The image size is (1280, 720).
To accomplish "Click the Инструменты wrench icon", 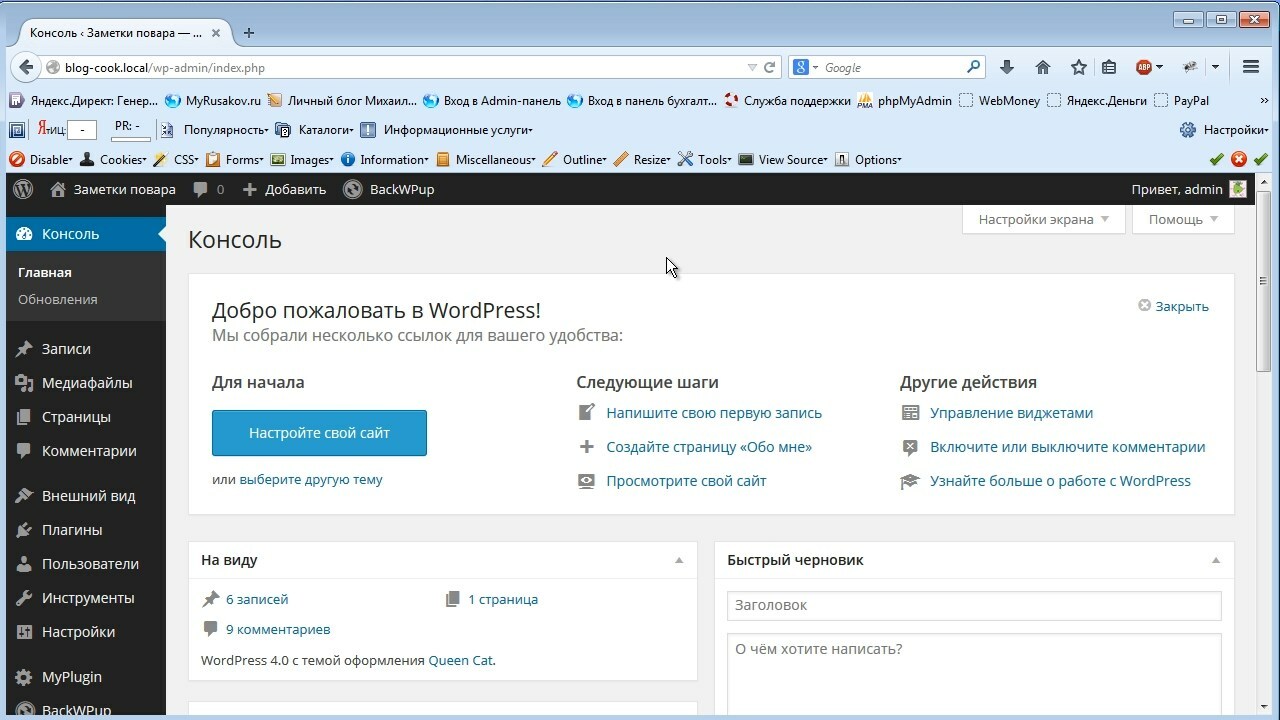I will pos(25,598).
